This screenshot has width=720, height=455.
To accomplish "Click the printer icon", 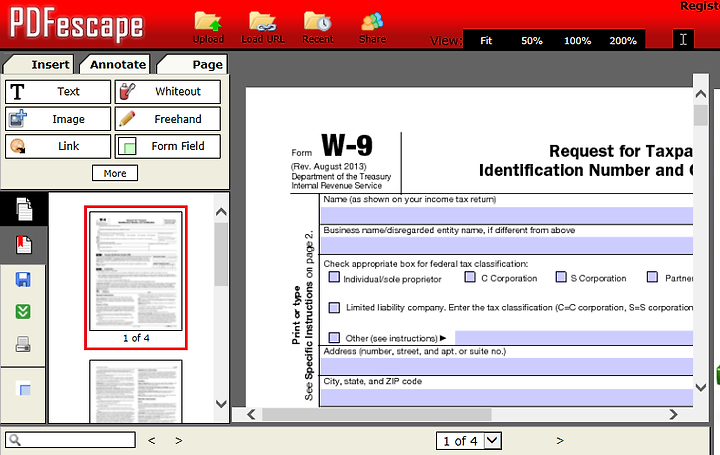I will point(23,344).
